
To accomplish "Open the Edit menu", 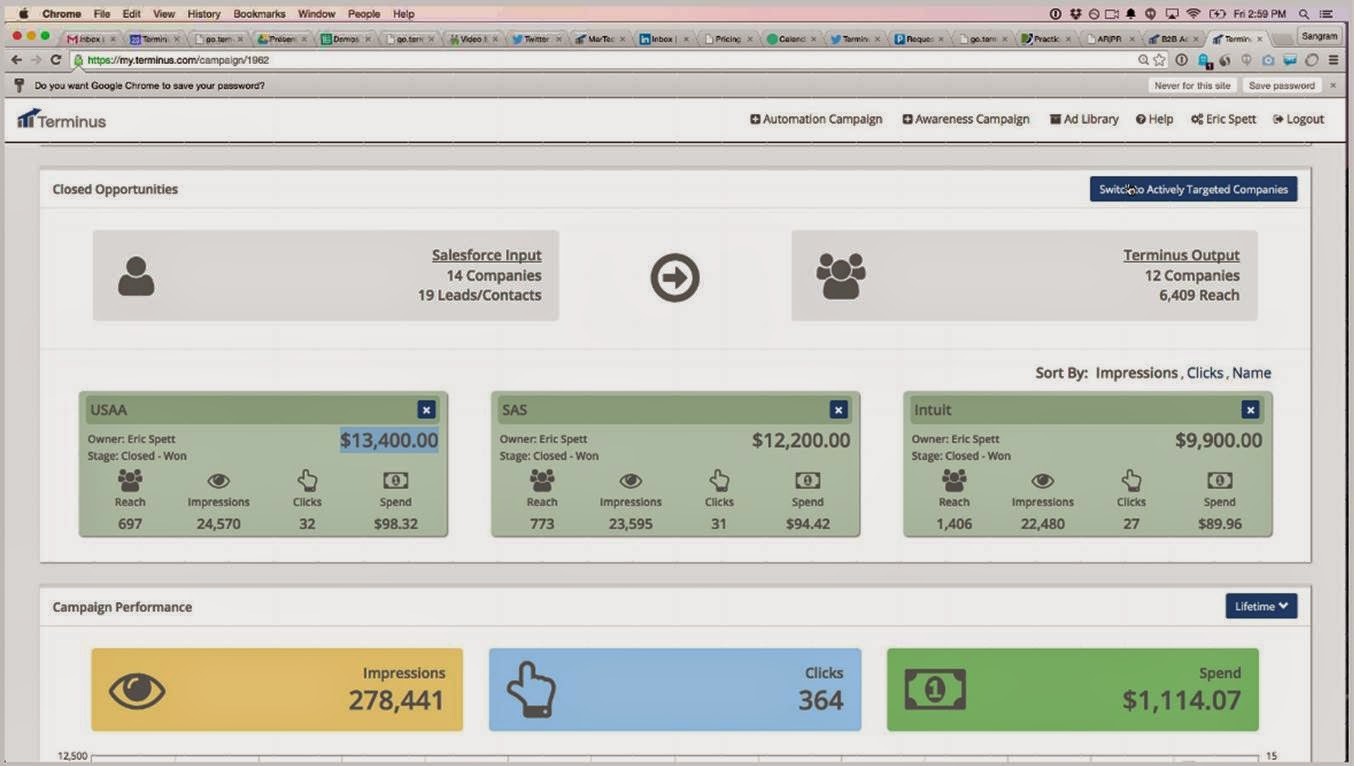I will (131, 14).
